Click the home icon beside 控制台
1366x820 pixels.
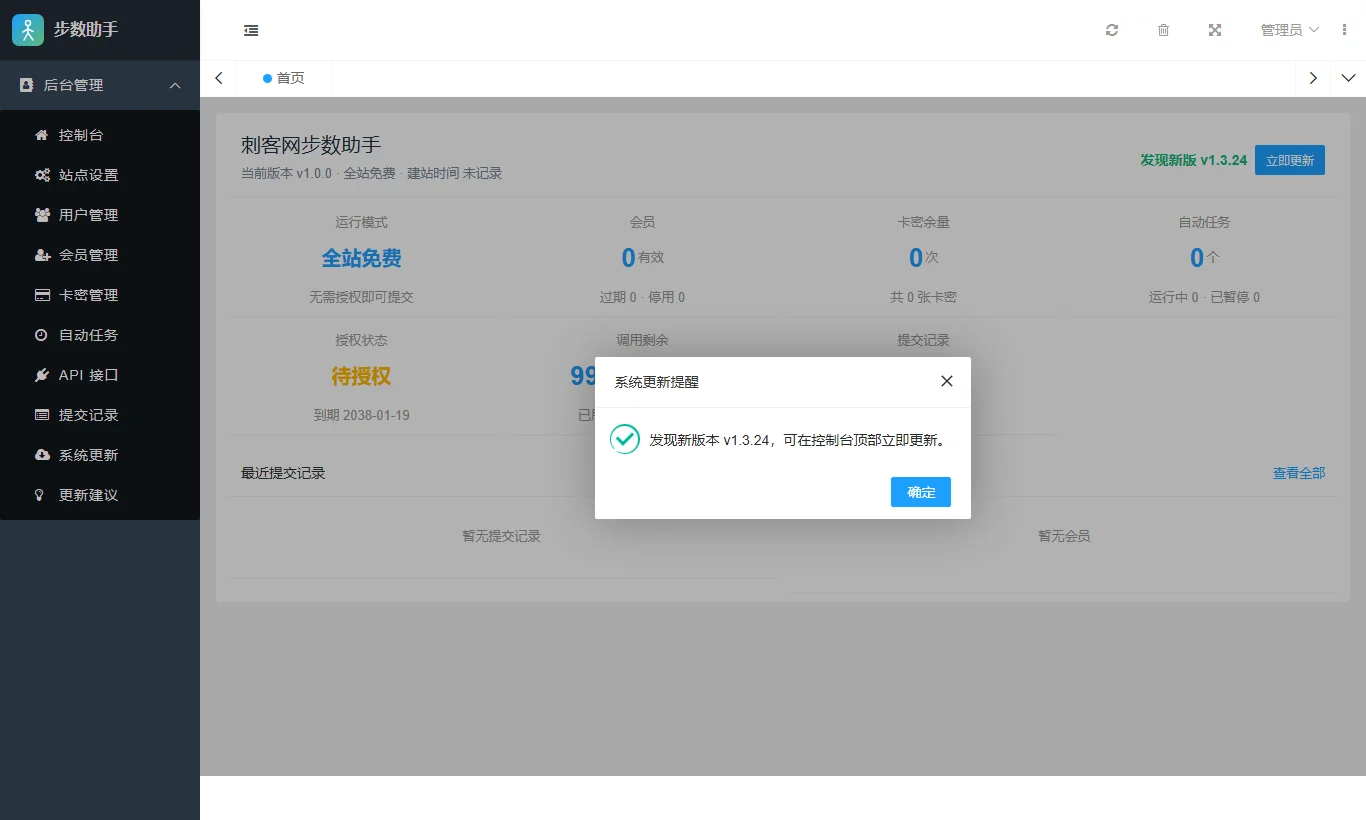tap(42, 135)
